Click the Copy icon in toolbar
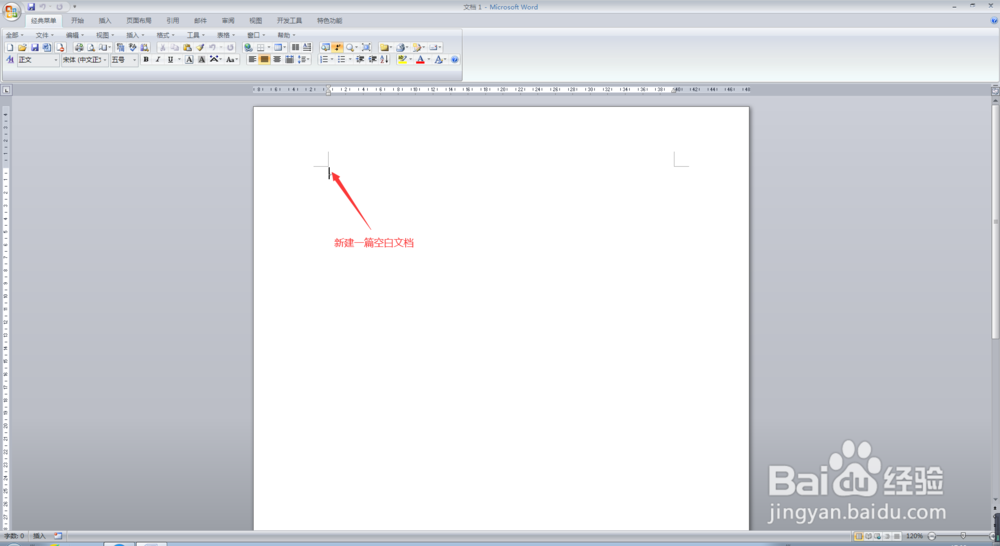Screen dimensions: 1000x546 pyautogui.click(x=174, y=47)
